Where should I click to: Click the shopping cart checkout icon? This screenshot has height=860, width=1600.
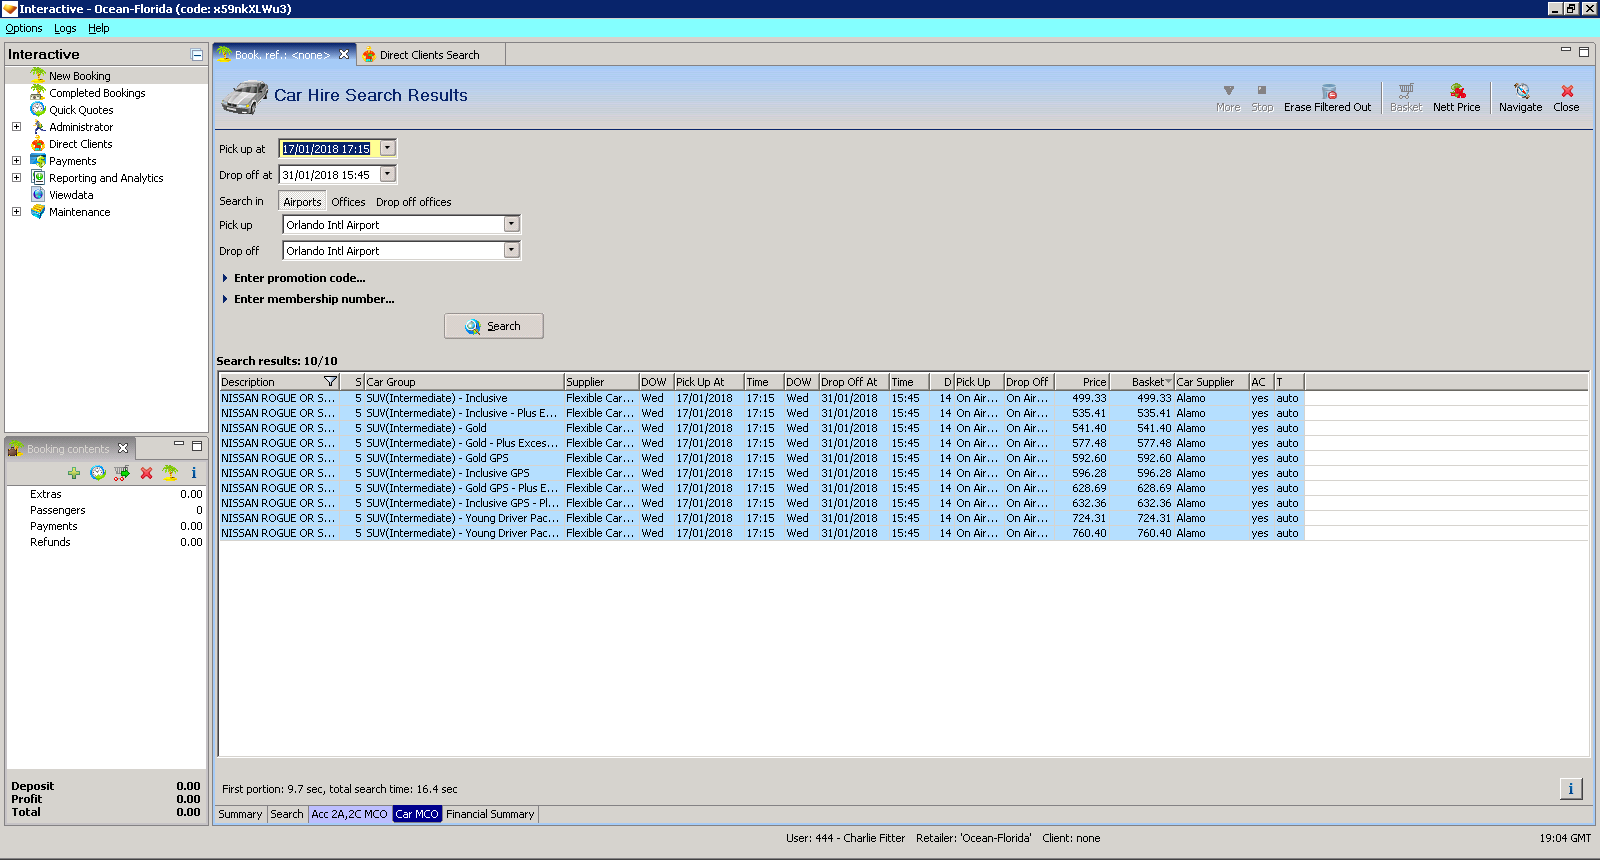coord(122,473)
